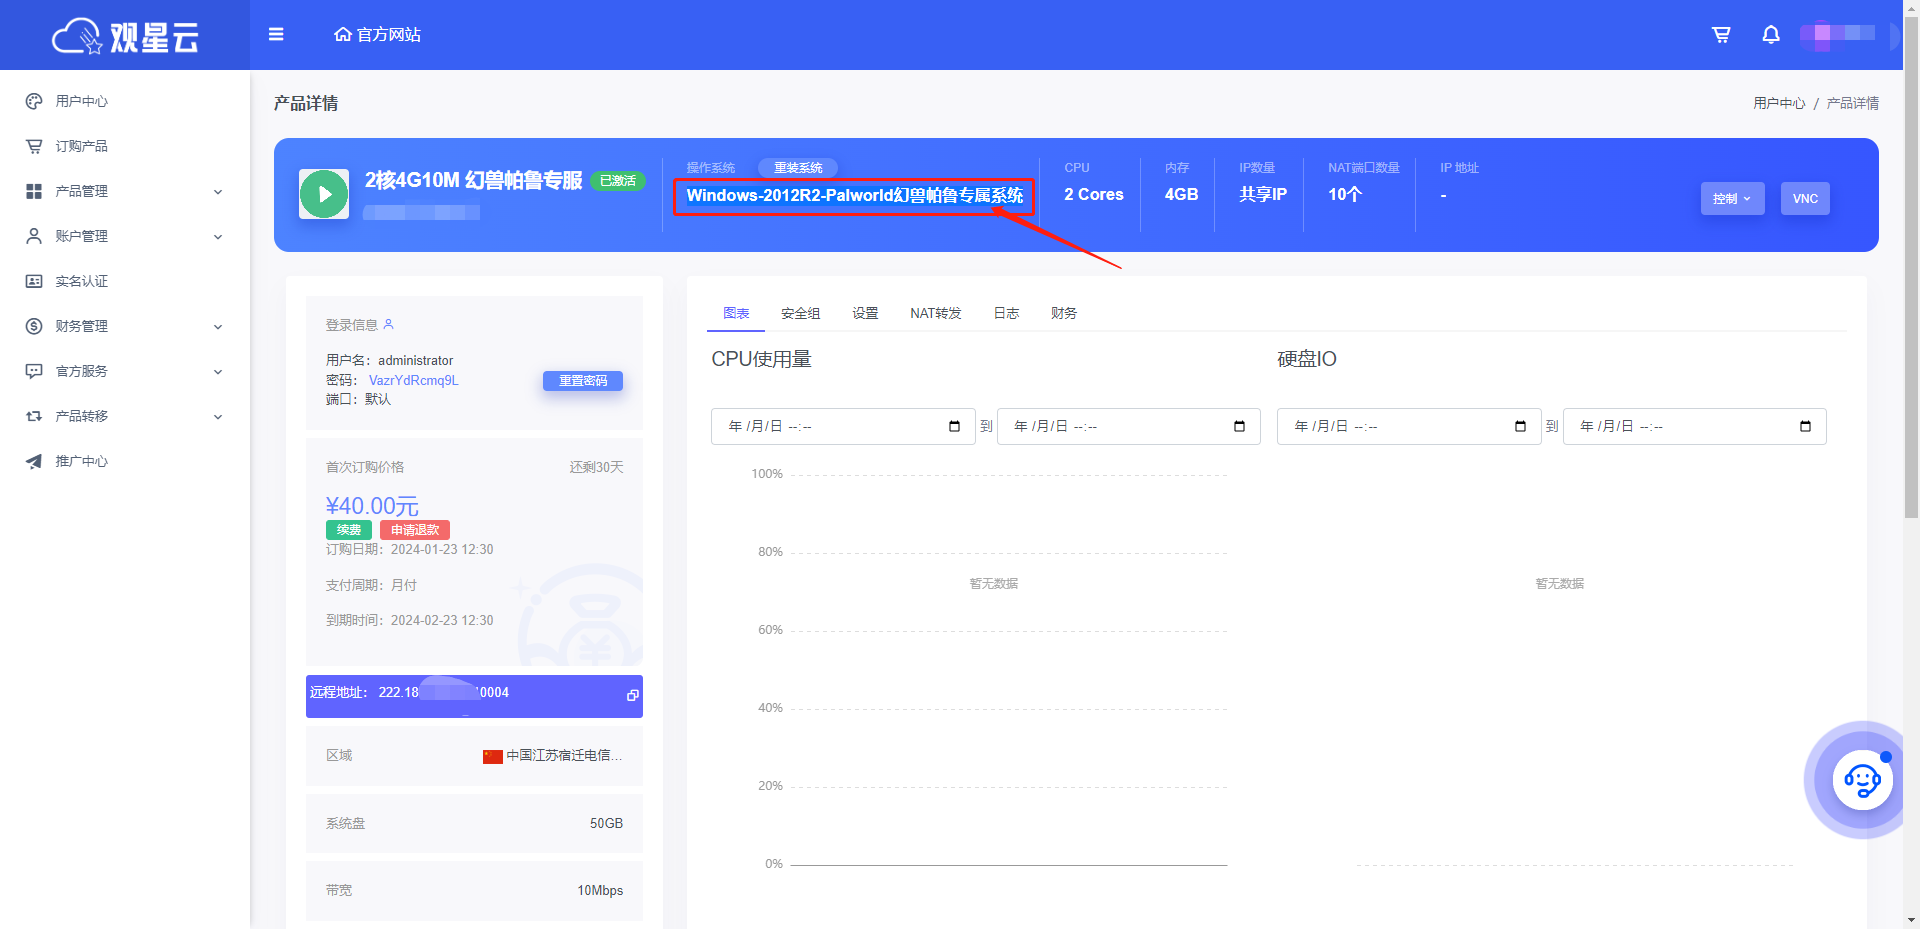1920x929 pixels.
Task: Expand the 账户管理 sidebar menu
Action: (x=218, y=237)
